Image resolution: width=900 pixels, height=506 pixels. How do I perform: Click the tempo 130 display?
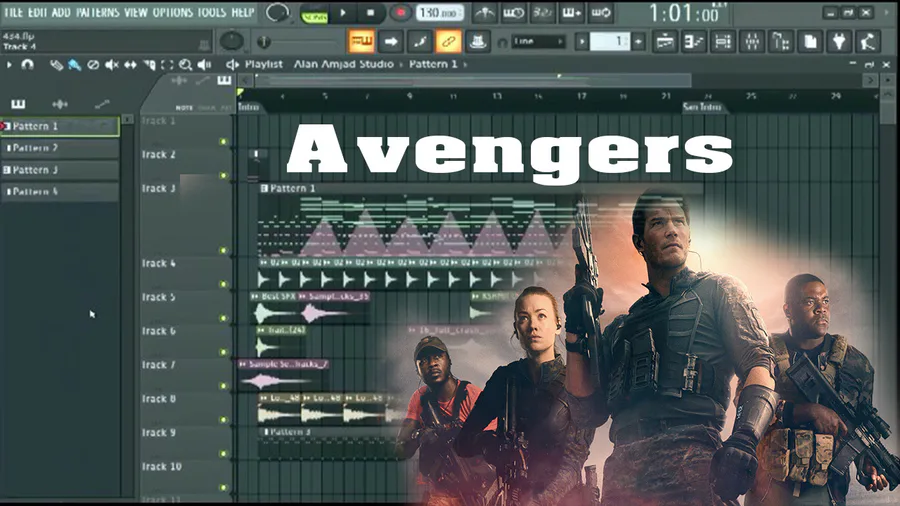[440, 13]
